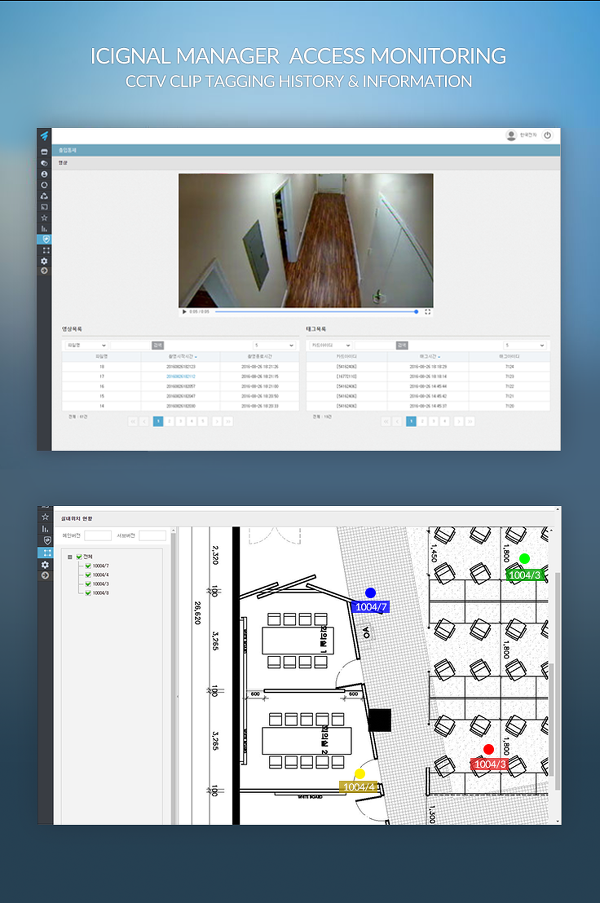Open the video list search field dropdown

[x=85, y=345]
